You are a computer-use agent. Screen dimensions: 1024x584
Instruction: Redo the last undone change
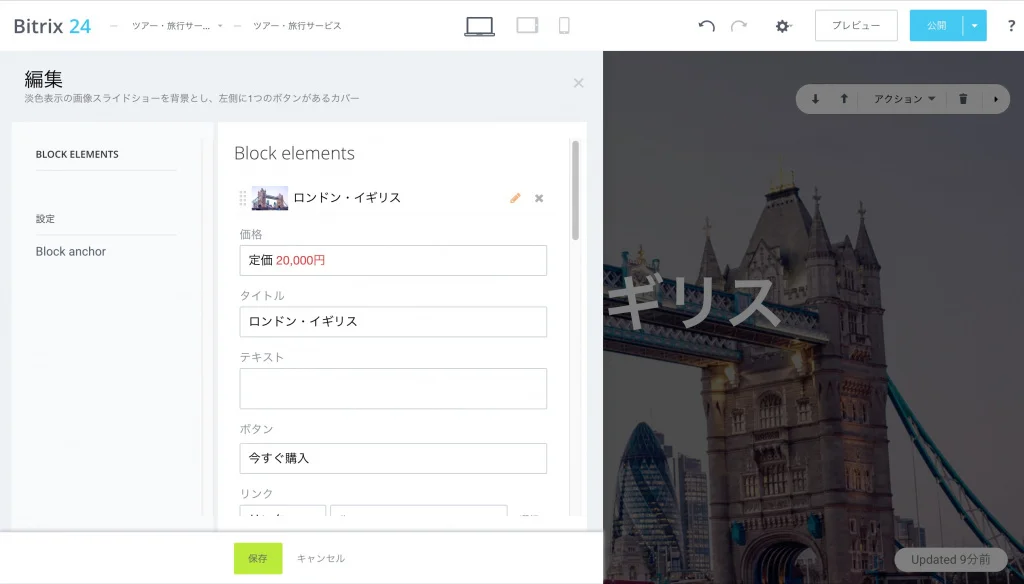click(x=739, y=26)
